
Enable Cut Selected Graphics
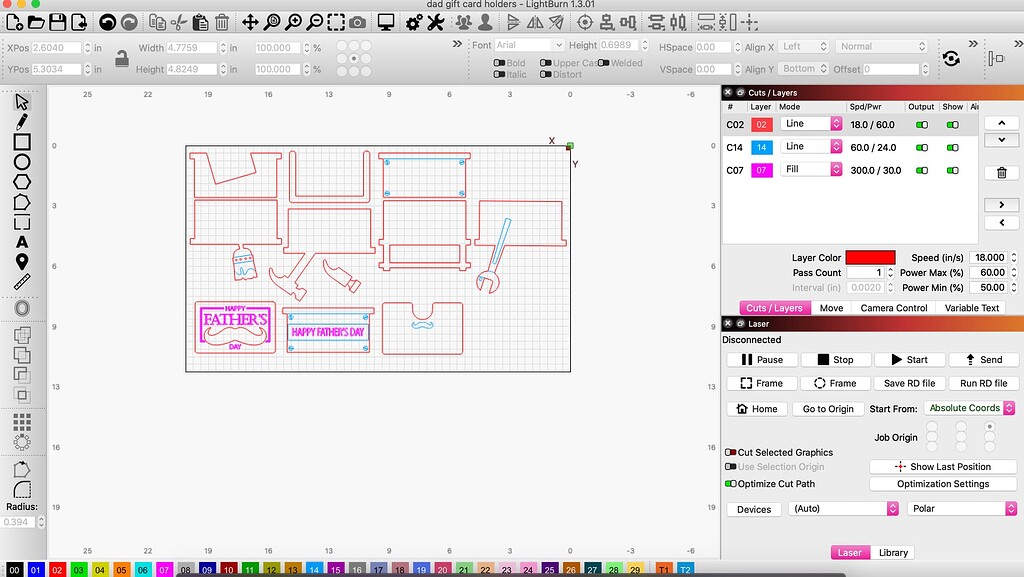pos(731,452)
